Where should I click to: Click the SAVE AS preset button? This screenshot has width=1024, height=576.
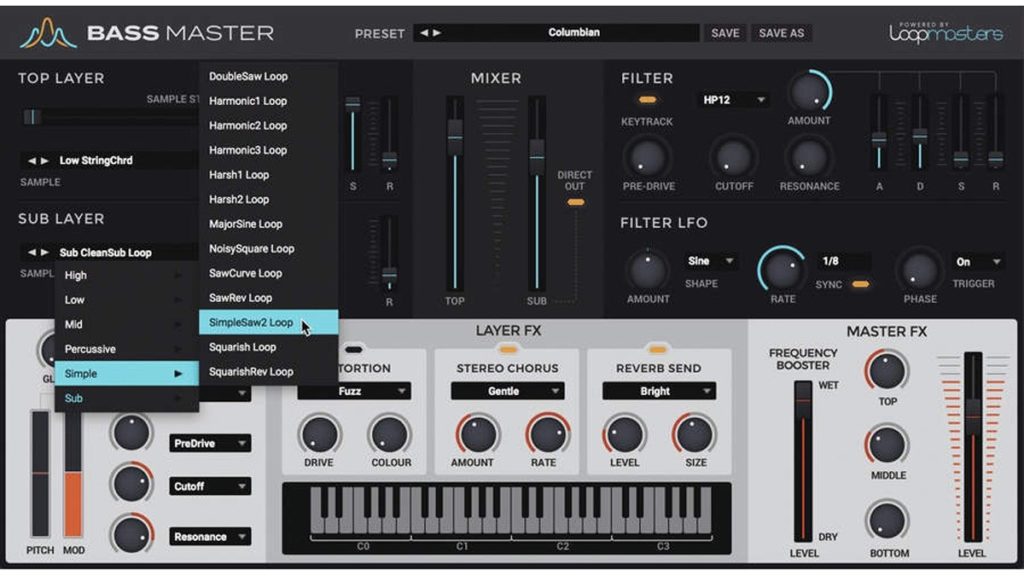coord(781,33)
